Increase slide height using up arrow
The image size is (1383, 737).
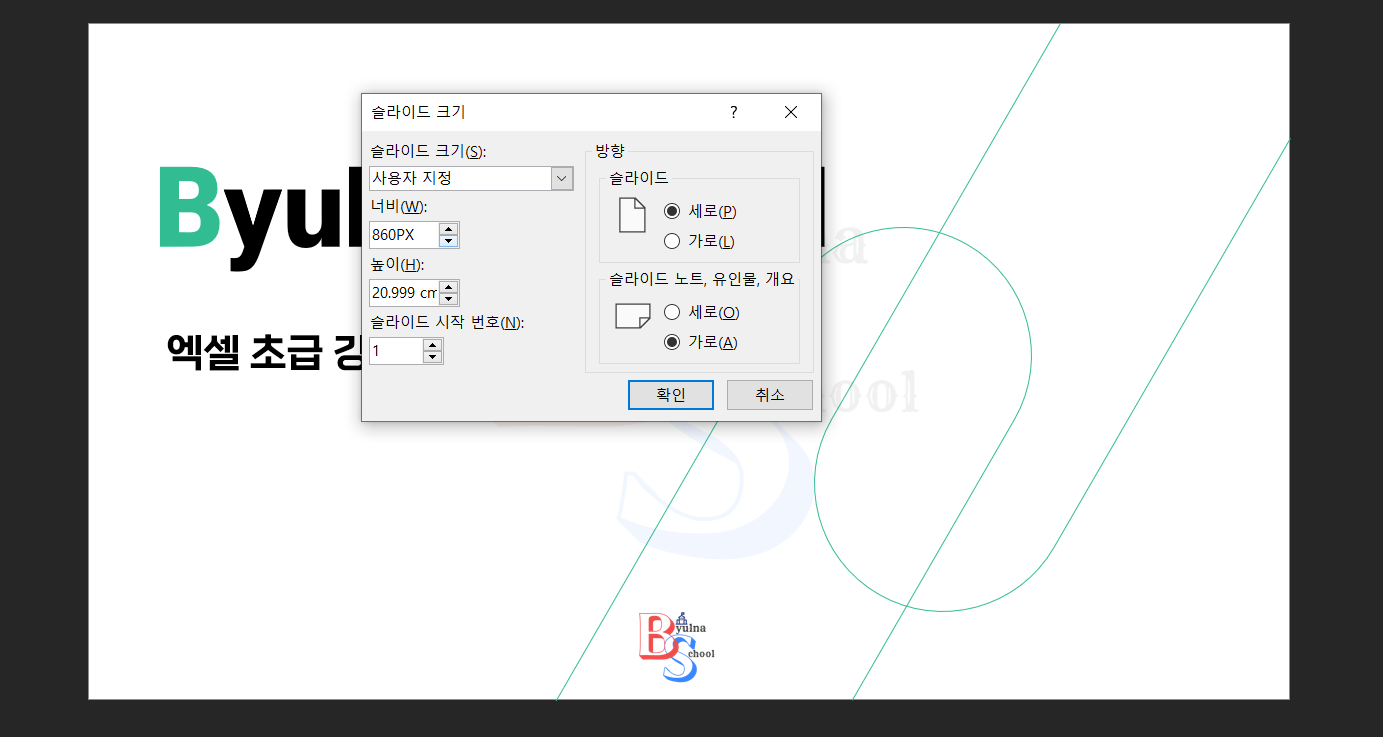(450, 287)
